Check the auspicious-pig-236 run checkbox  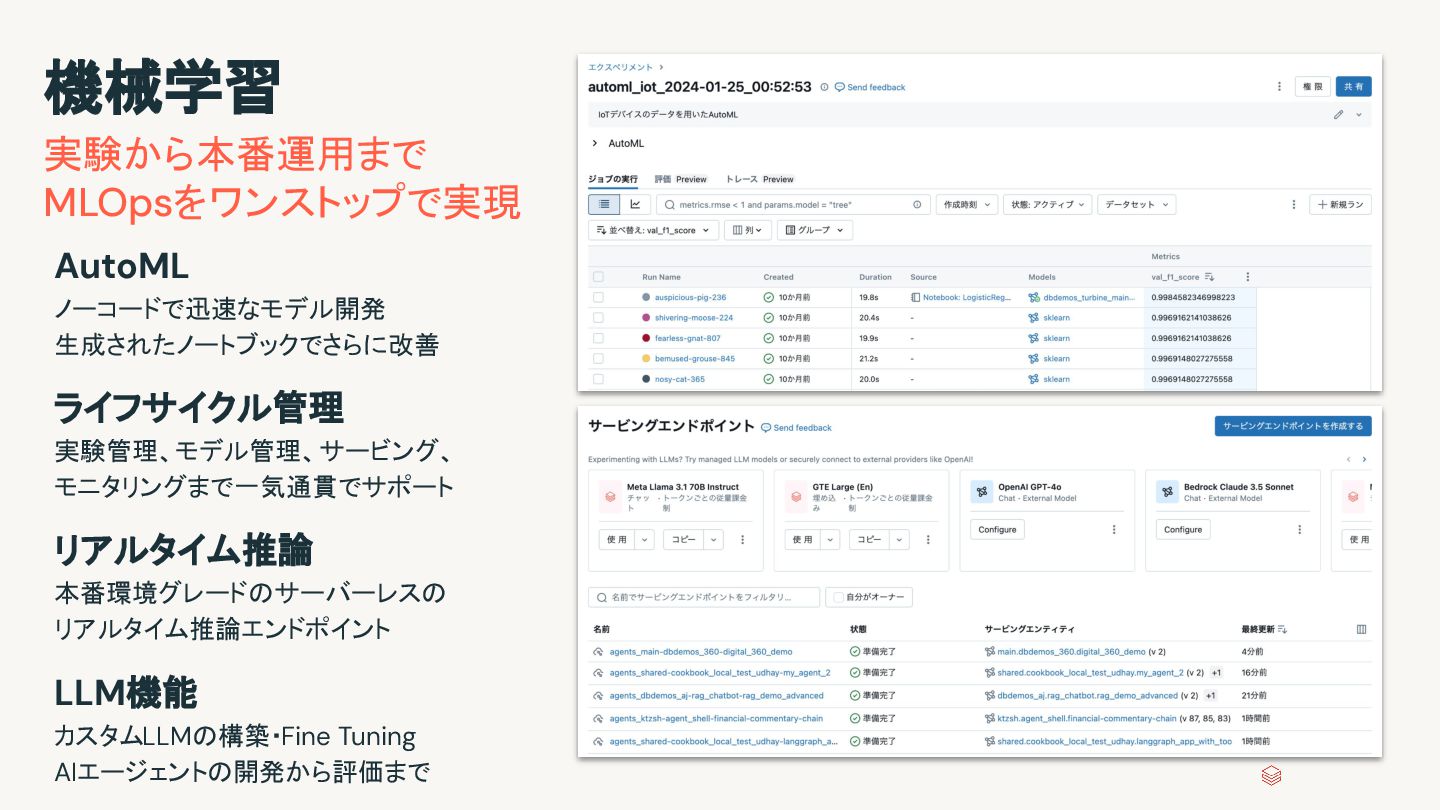tap(598, 297)
